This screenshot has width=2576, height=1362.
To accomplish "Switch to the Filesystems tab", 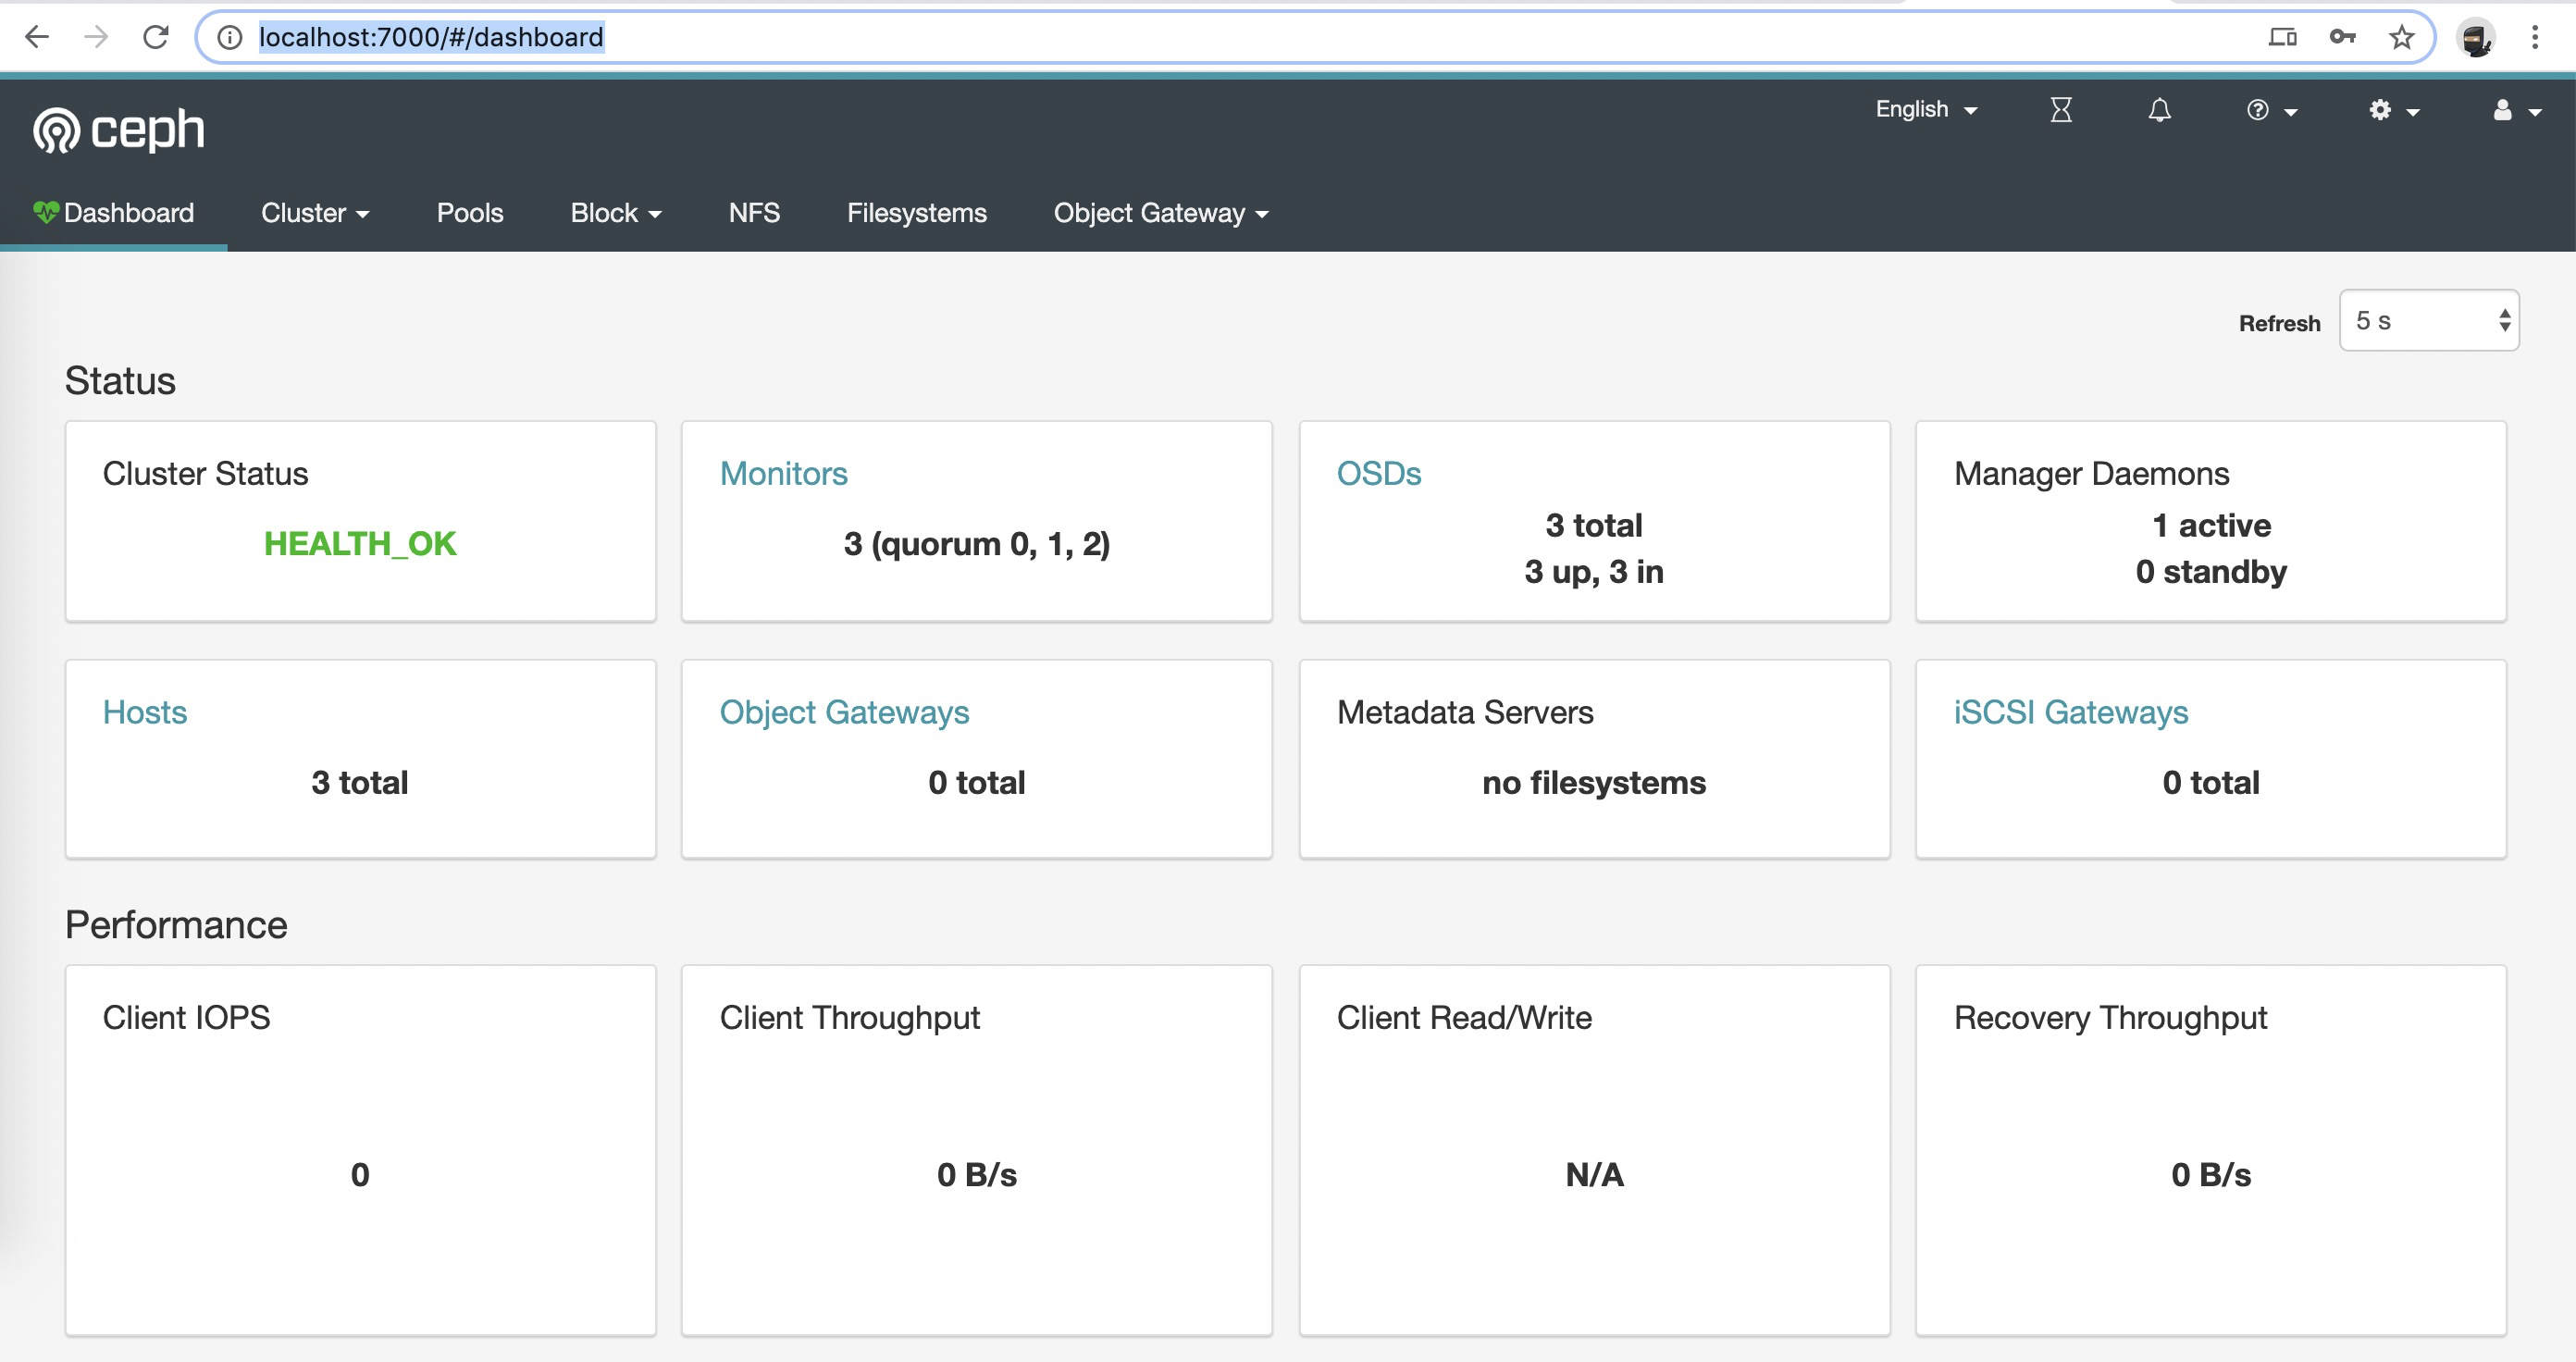I will [916, 213].
